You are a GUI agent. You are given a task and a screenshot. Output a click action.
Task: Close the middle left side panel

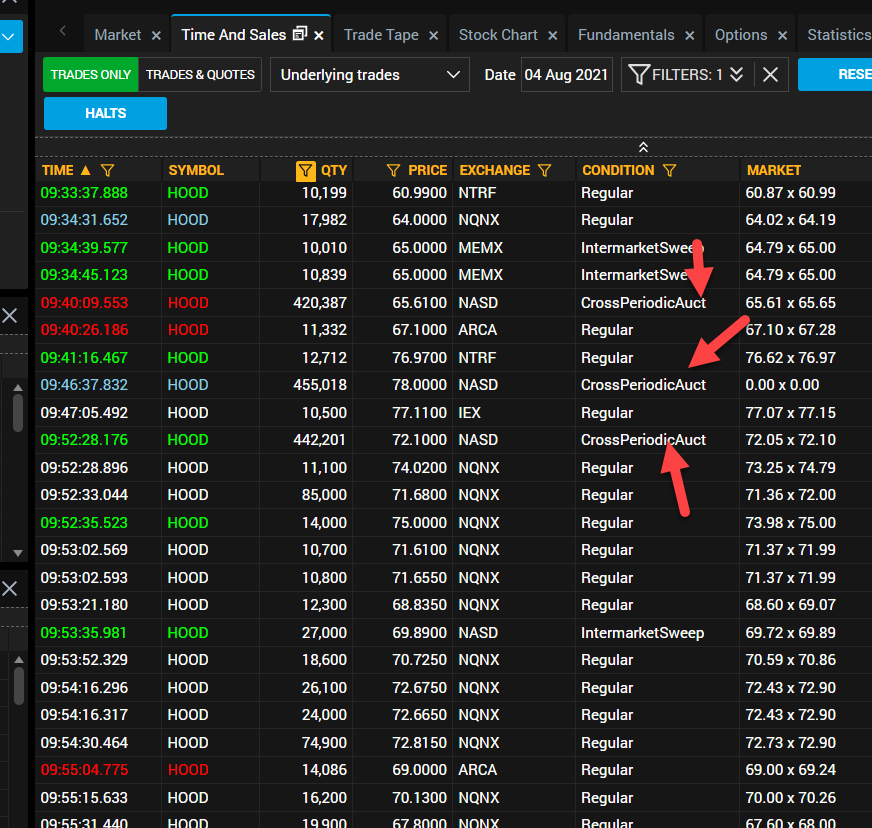point(9,316)
